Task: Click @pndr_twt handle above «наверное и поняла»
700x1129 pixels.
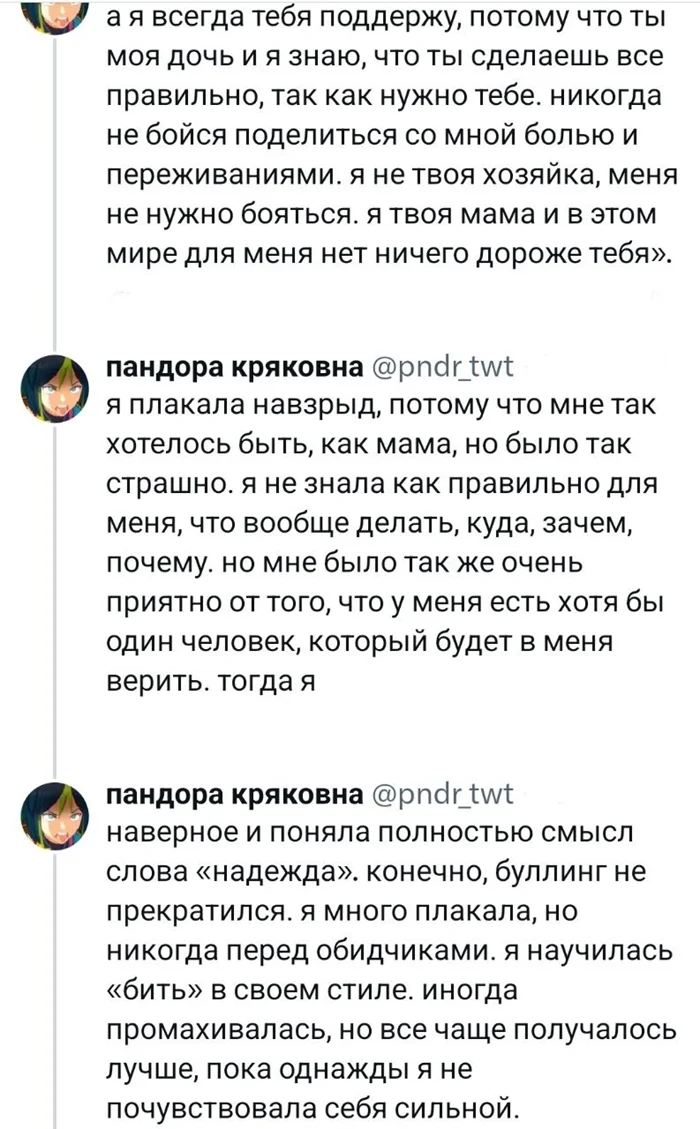Action: [x=442, y=795]
